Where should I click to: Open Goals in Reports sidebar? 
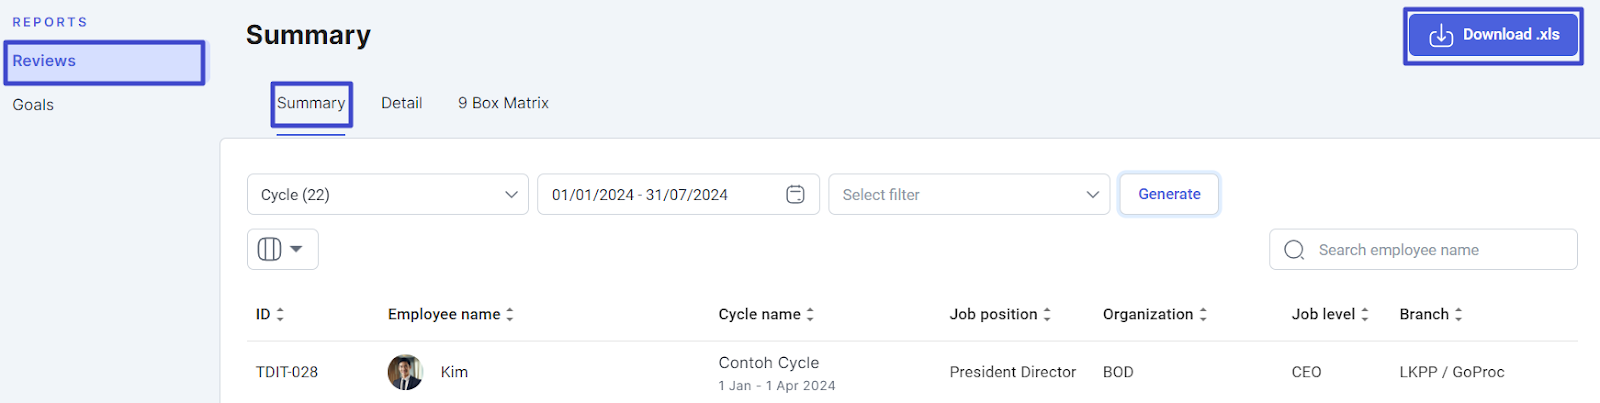(x=33, y=104)
